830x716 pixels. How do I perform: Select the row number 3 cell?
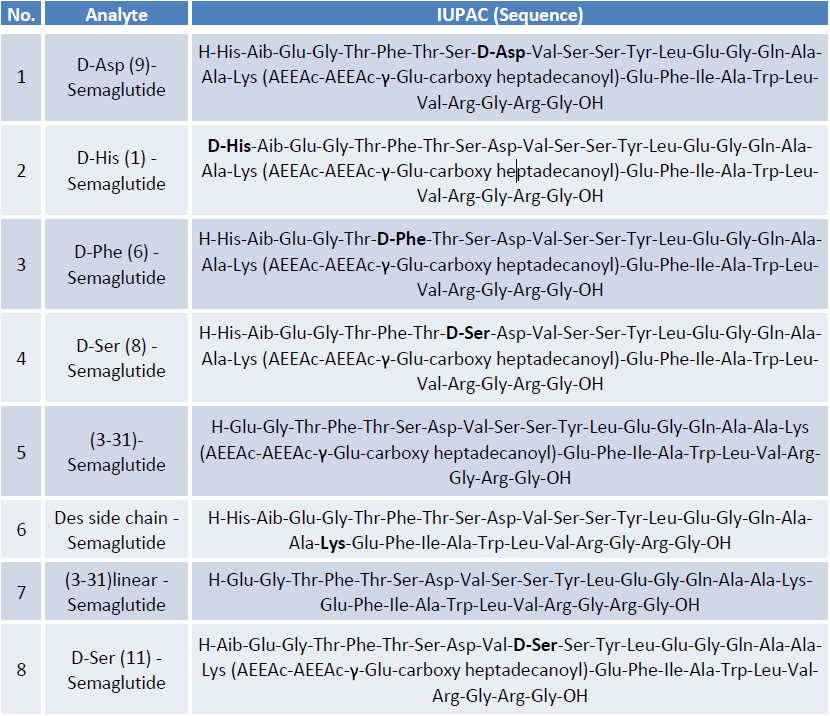[x=21, y=265]
